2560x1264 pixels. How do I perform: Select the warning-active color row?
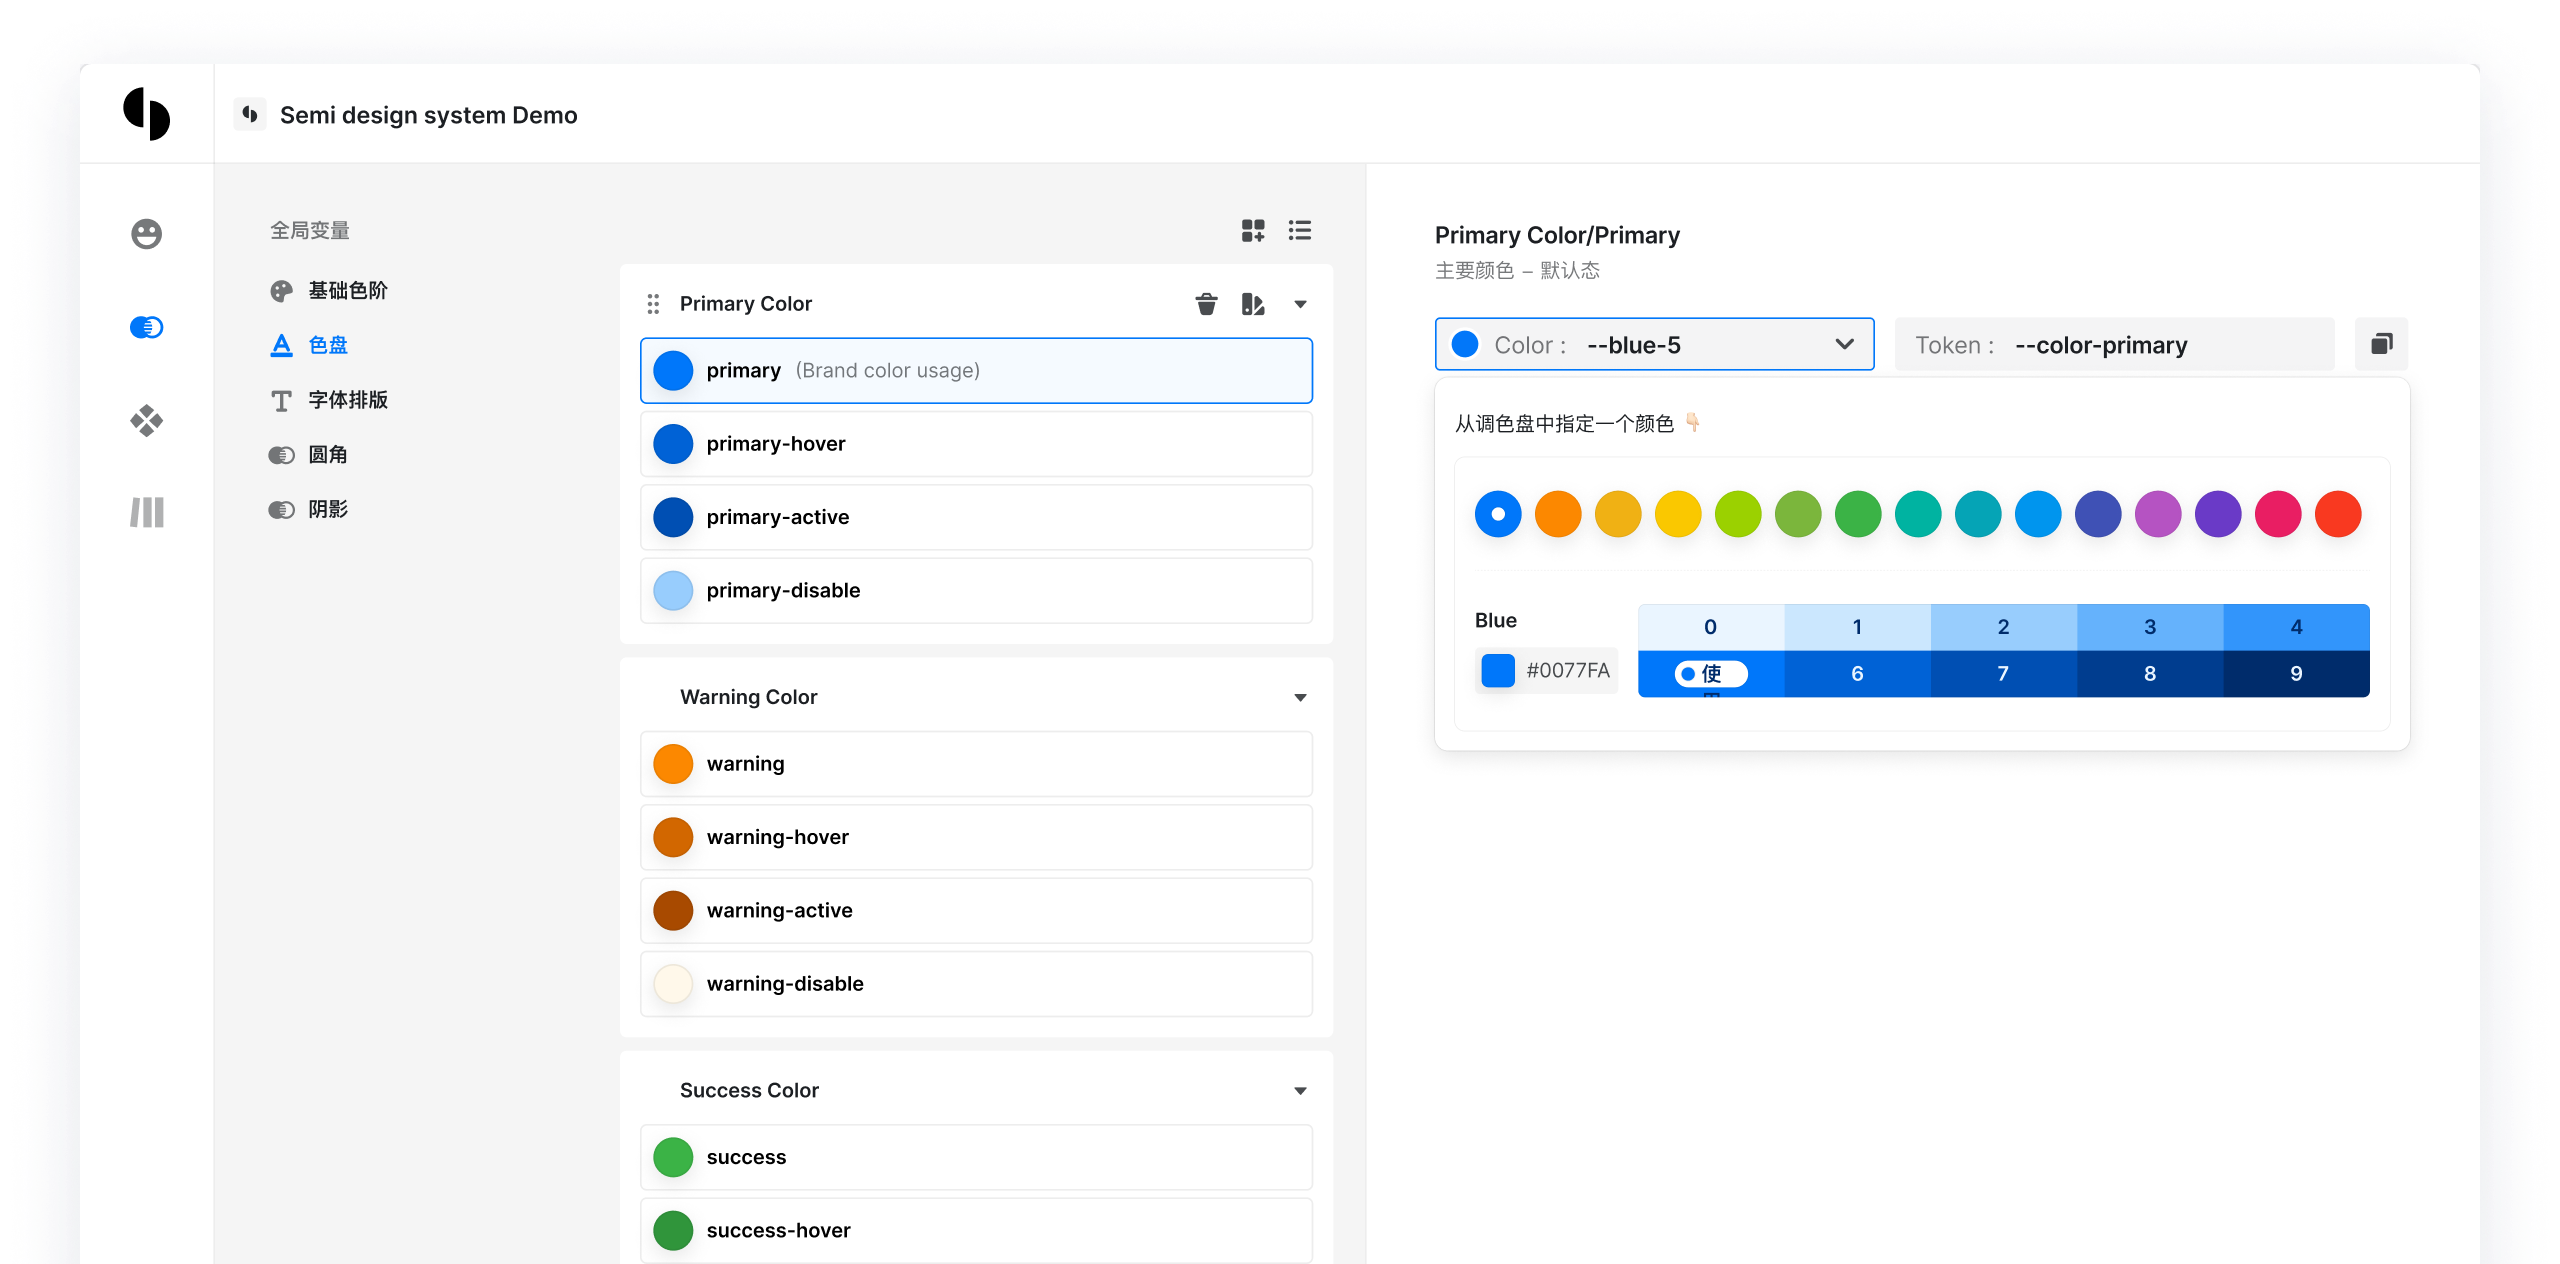click(976, 911)
